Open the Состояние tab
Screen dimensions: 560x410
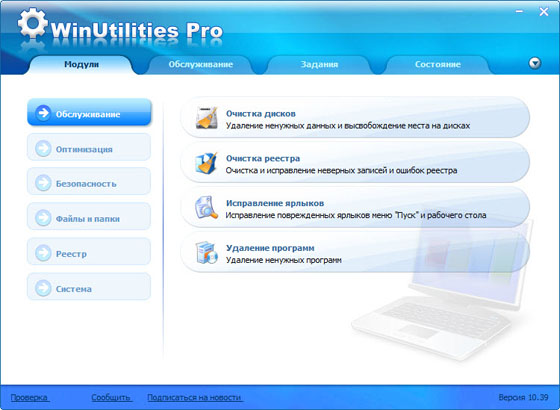(x=438, y=64)
